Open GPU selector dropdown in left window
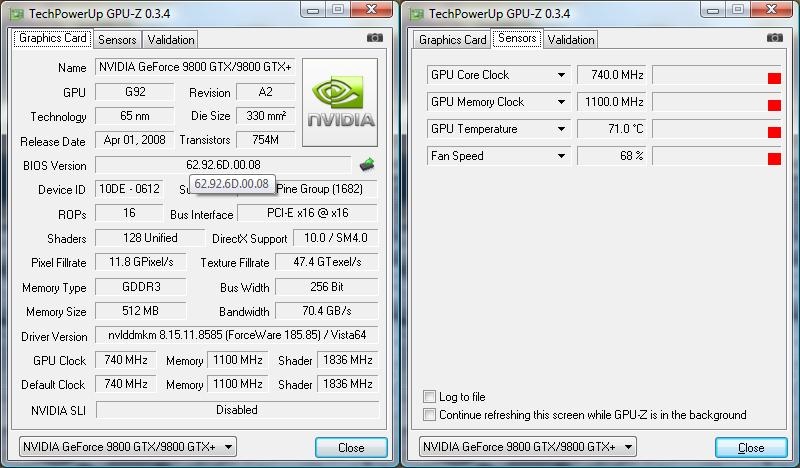Image resolution: width=800 pixels, height=468 pixels. click(x=128, y=447)
